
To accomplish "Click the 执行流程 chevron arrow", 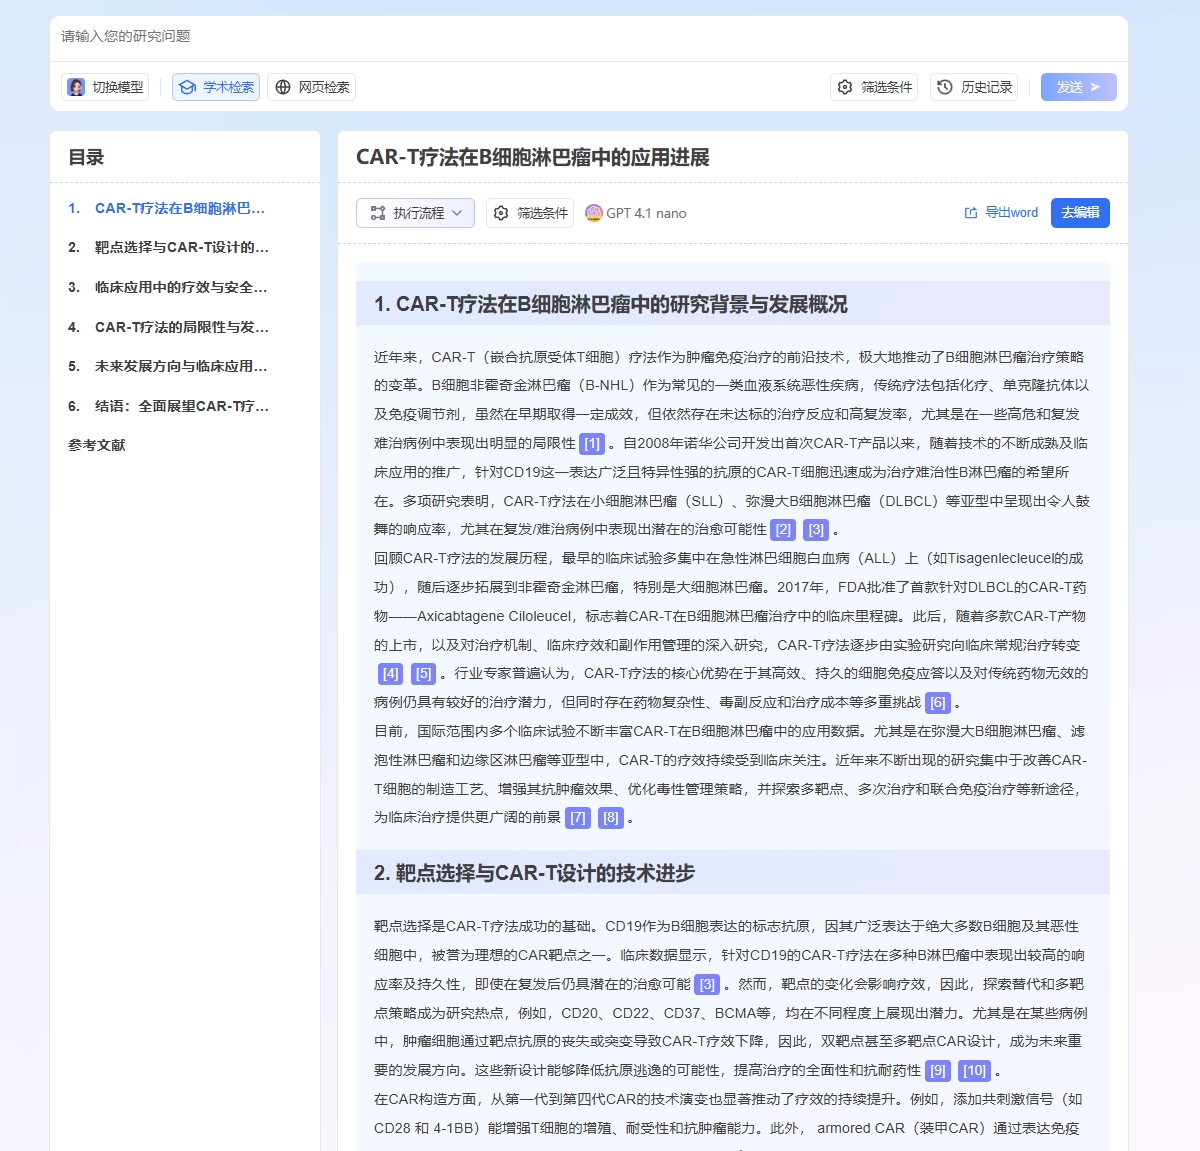I will point(457,213).
